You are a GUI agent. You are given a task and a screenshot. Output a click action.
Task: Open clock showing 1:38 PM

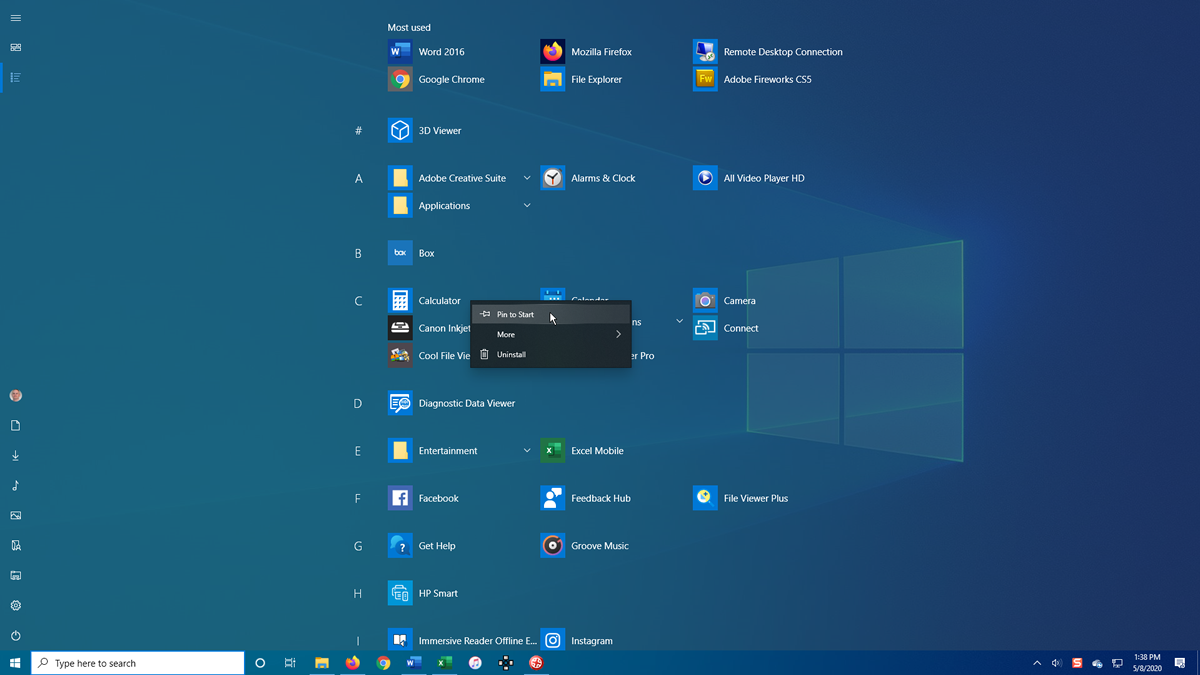(x=1146, y=663)
